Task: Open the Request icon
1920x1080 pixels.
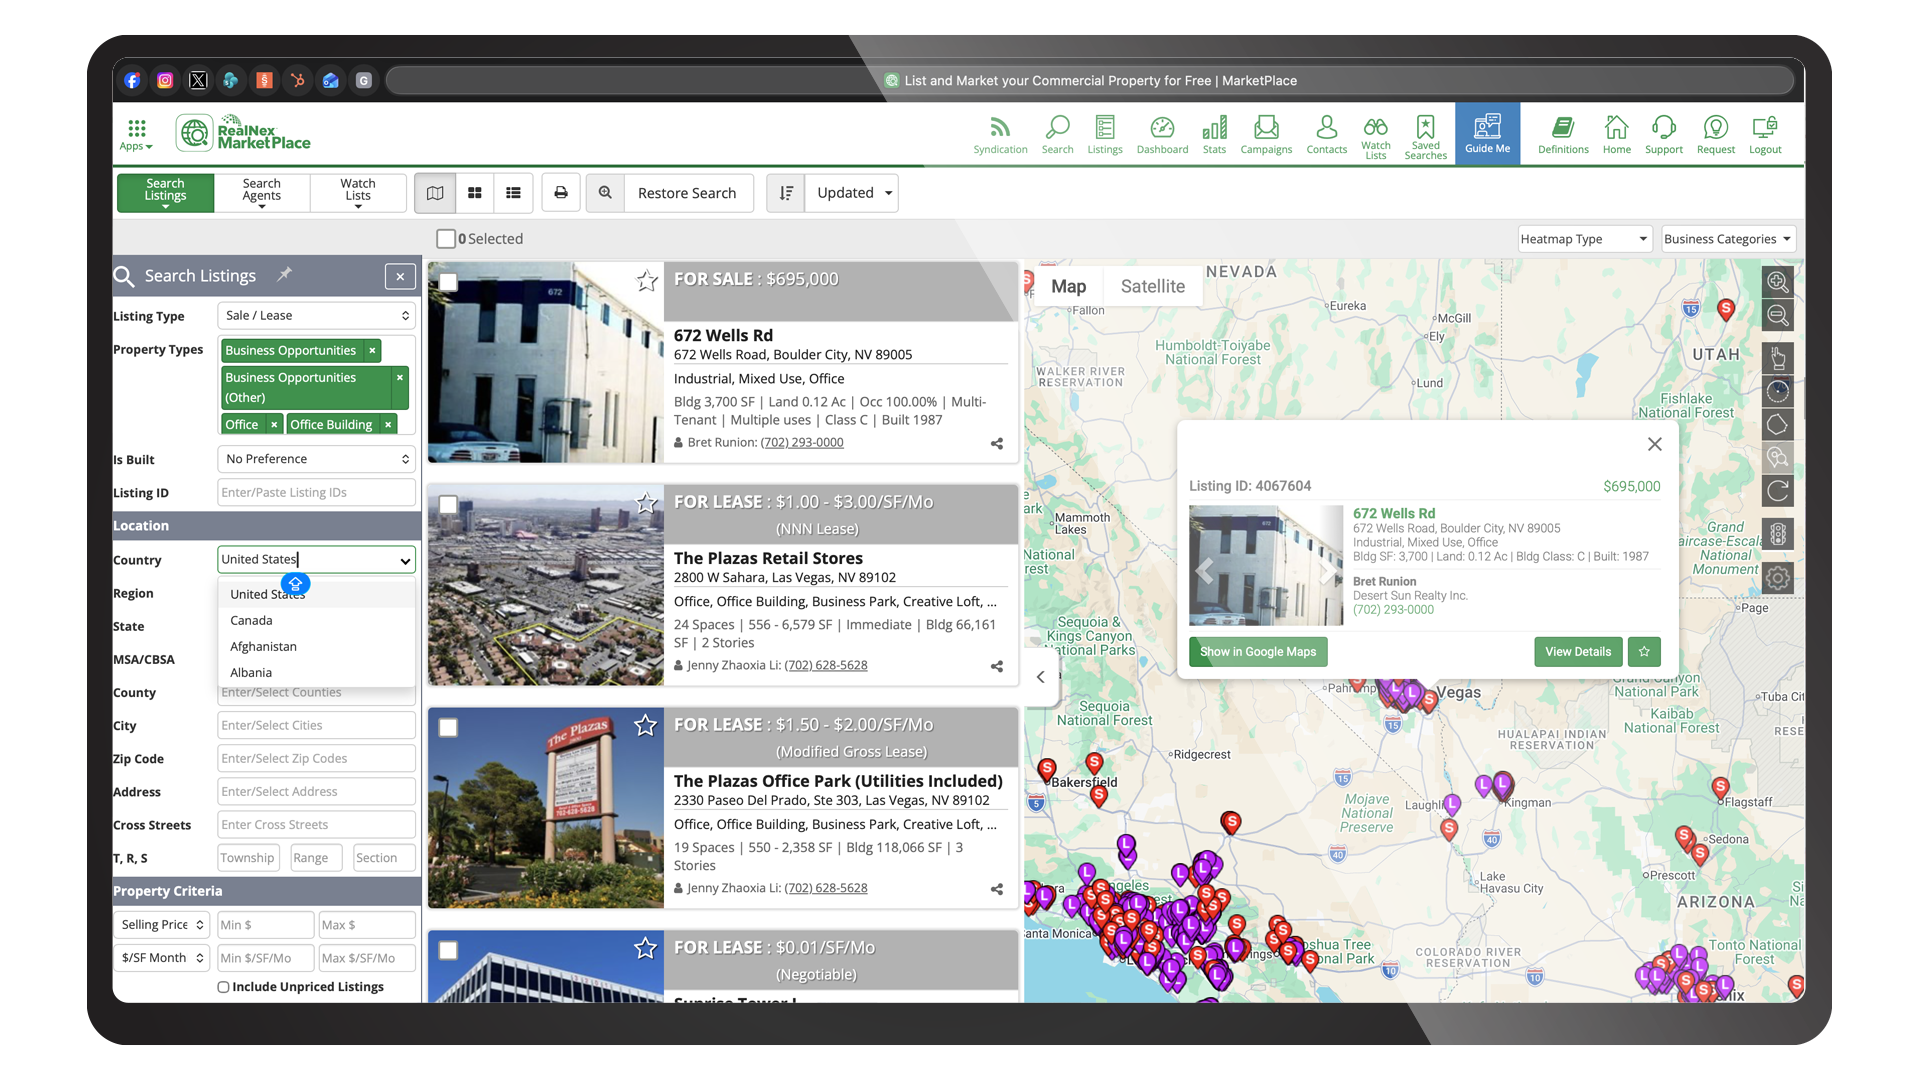Action: pos(1716,135)
